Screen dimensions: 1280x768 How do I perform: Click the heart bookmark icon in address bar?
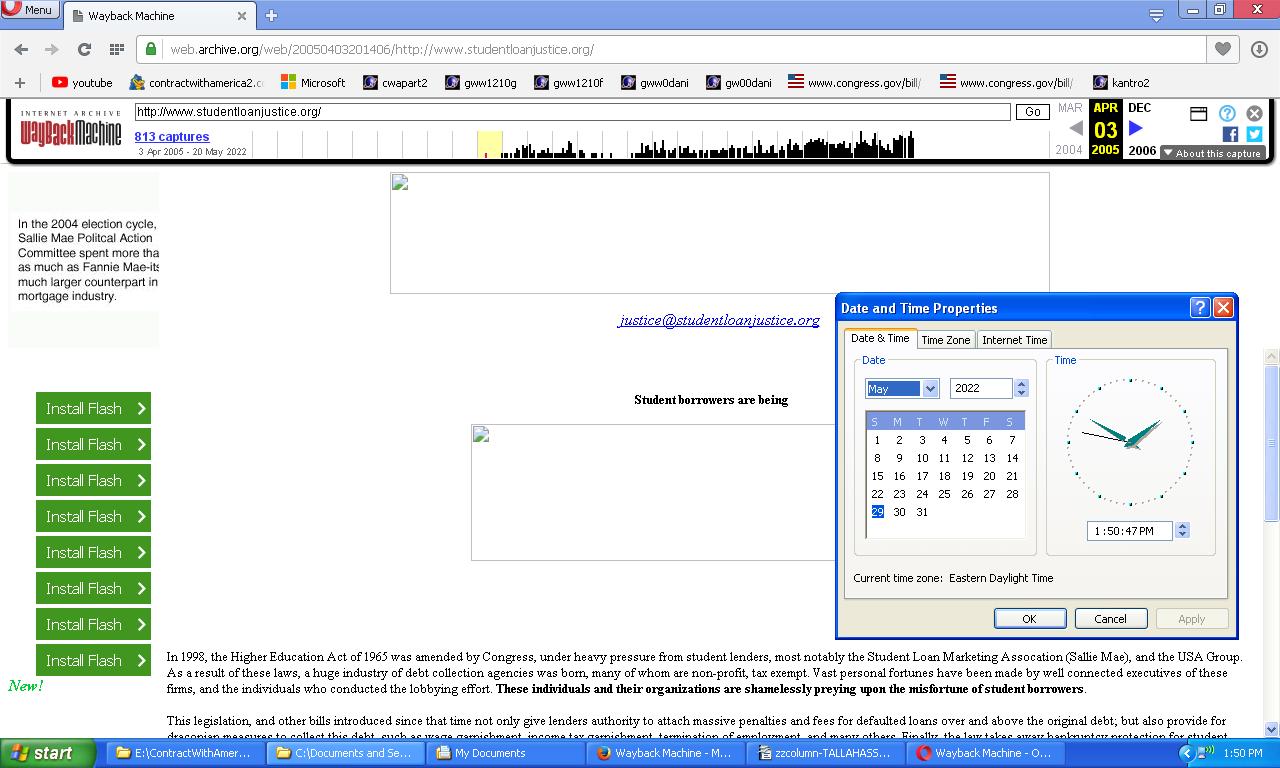tap(1222, 49)
